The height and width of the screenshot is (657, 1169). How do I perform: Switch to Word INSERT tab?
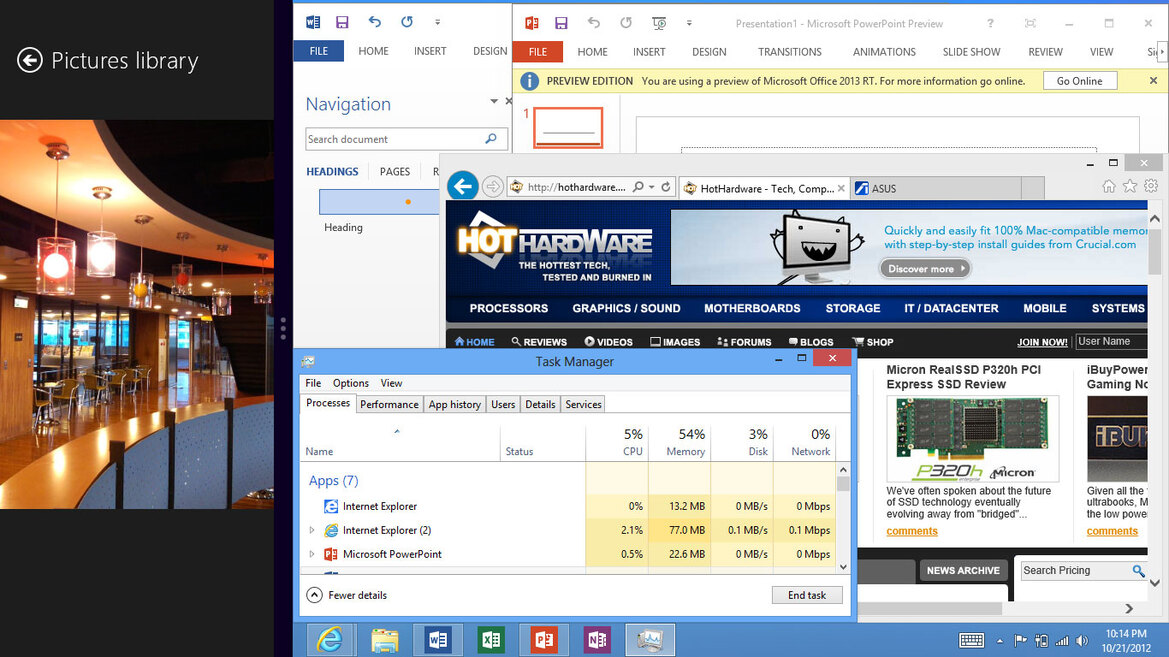pyautogui.click(x=430, y=51)
